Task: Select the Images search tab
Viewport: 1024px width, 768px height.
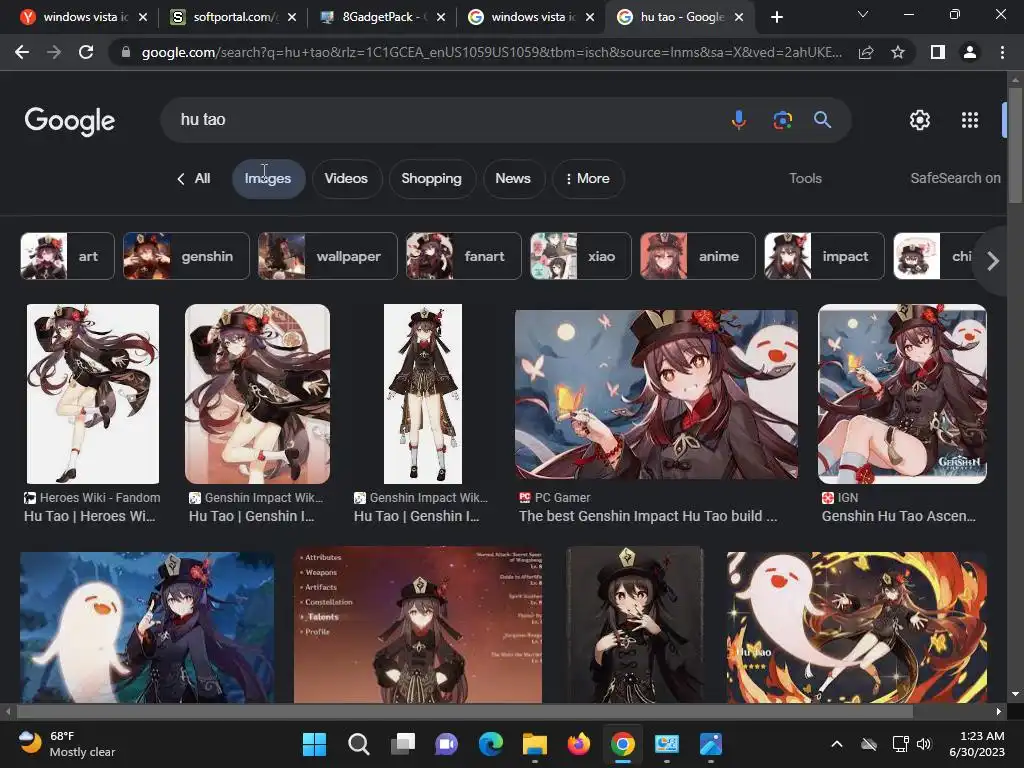Action: tap(268, 178)
